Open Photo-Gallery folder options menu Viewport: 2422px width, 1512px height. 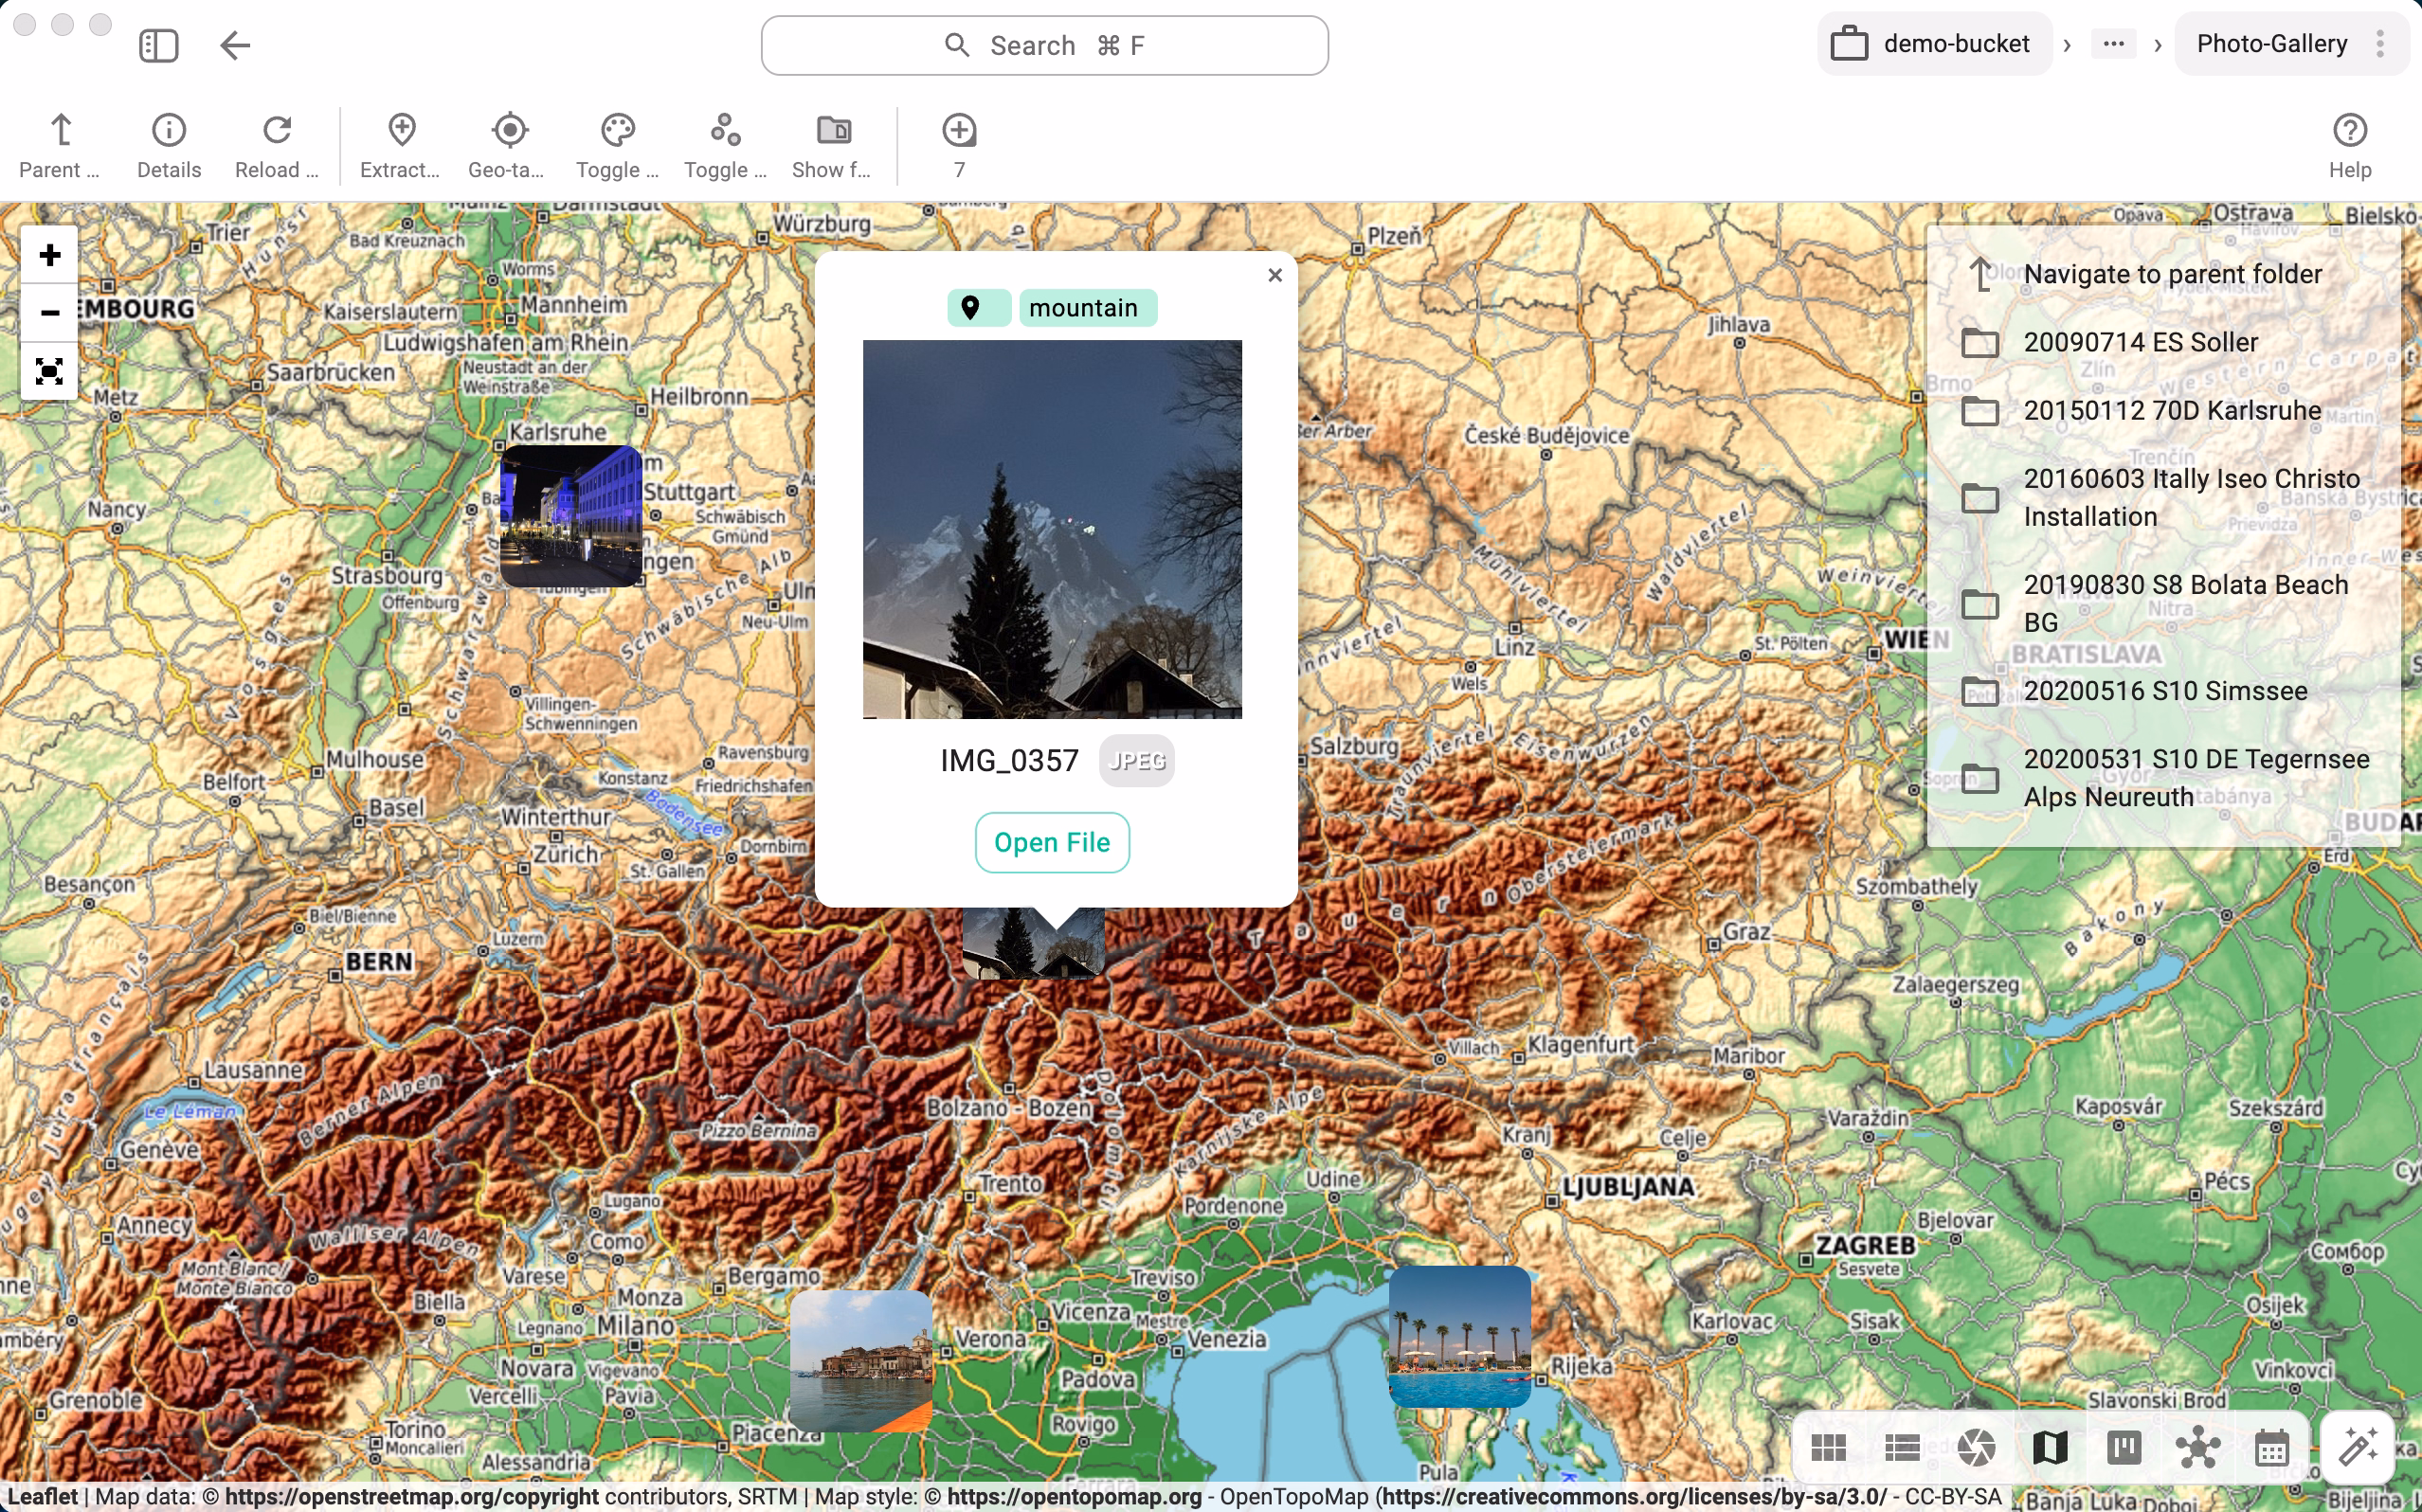(2380, 44)
